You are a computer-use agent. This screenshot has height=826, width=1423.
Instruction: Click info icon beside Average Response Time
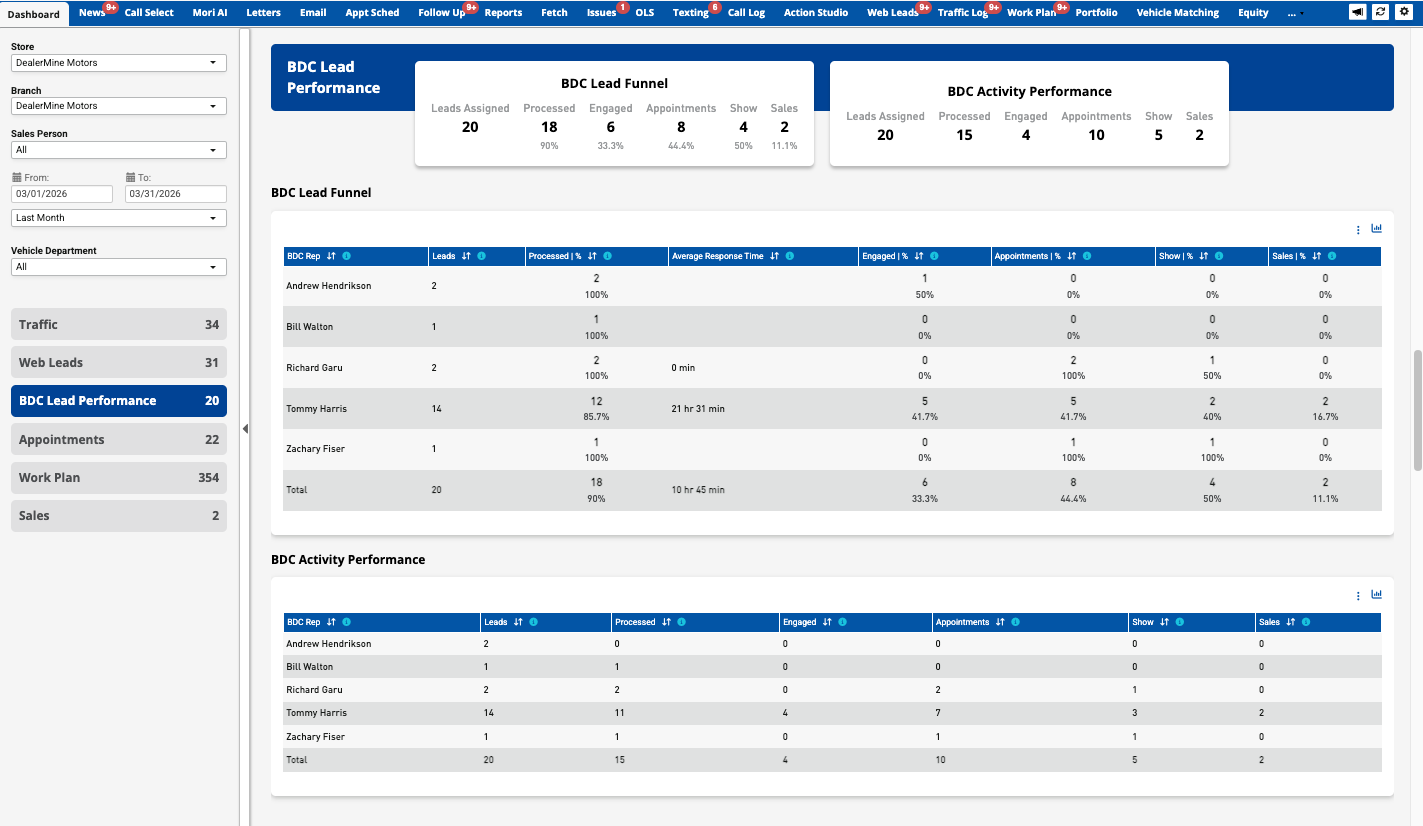tap(790, 256)
